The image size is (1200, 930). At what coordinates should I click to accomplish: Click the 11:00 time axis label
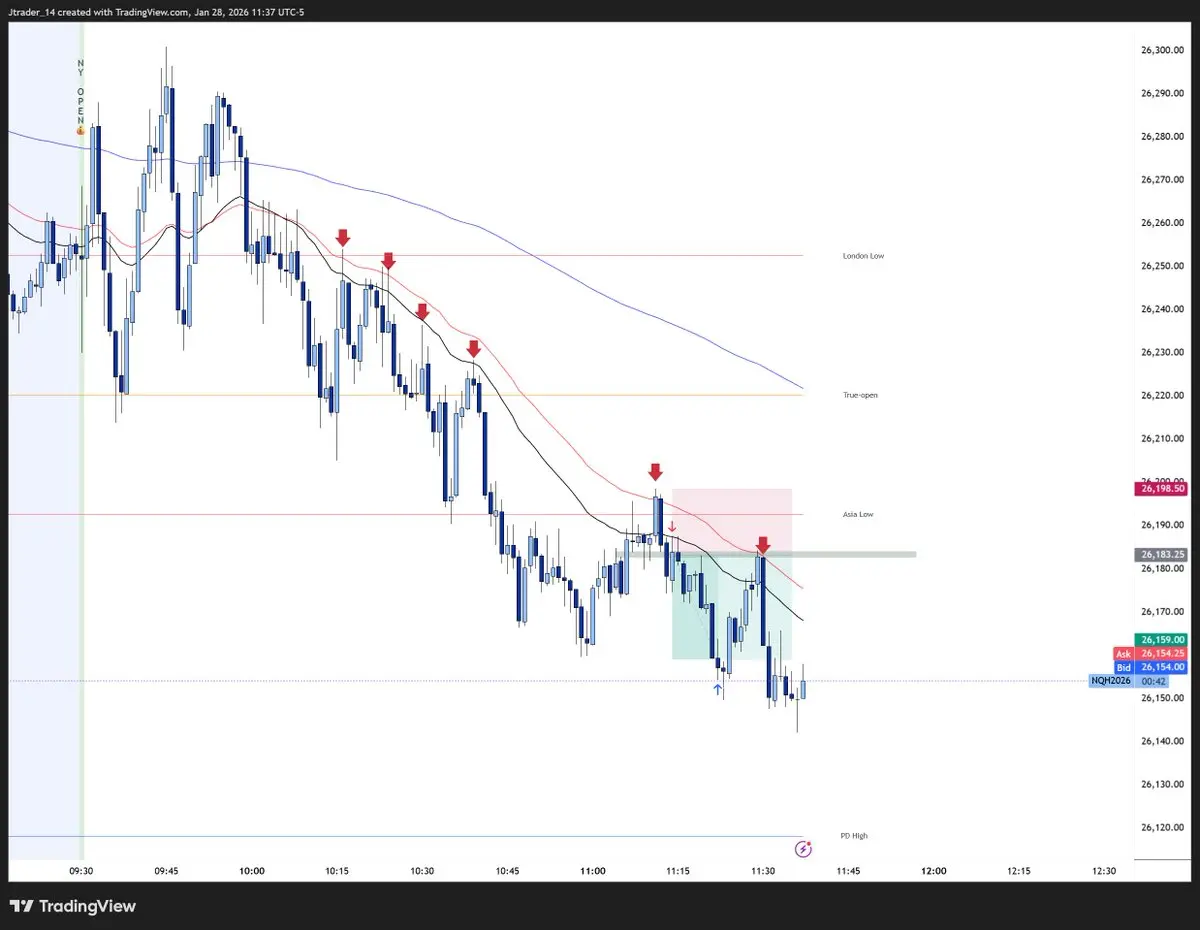pos(592,871)
